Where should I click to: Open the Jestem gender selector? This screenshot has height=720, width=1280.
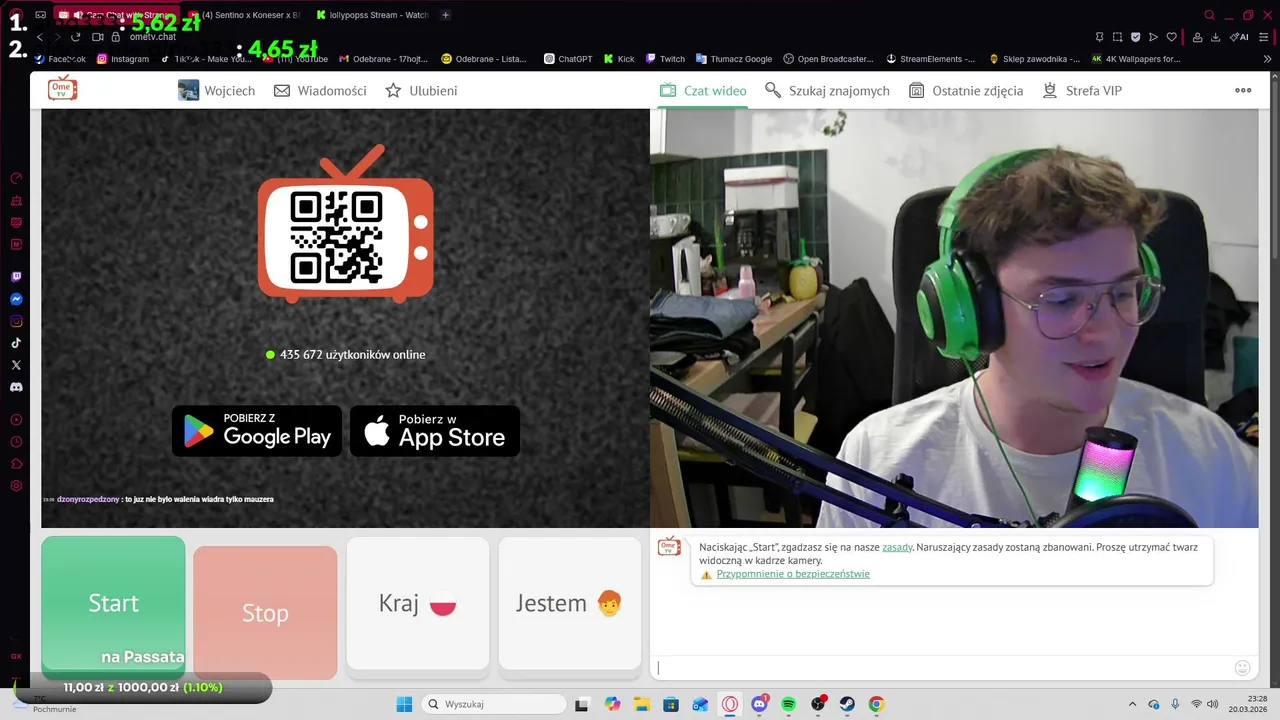click(570, 603)
